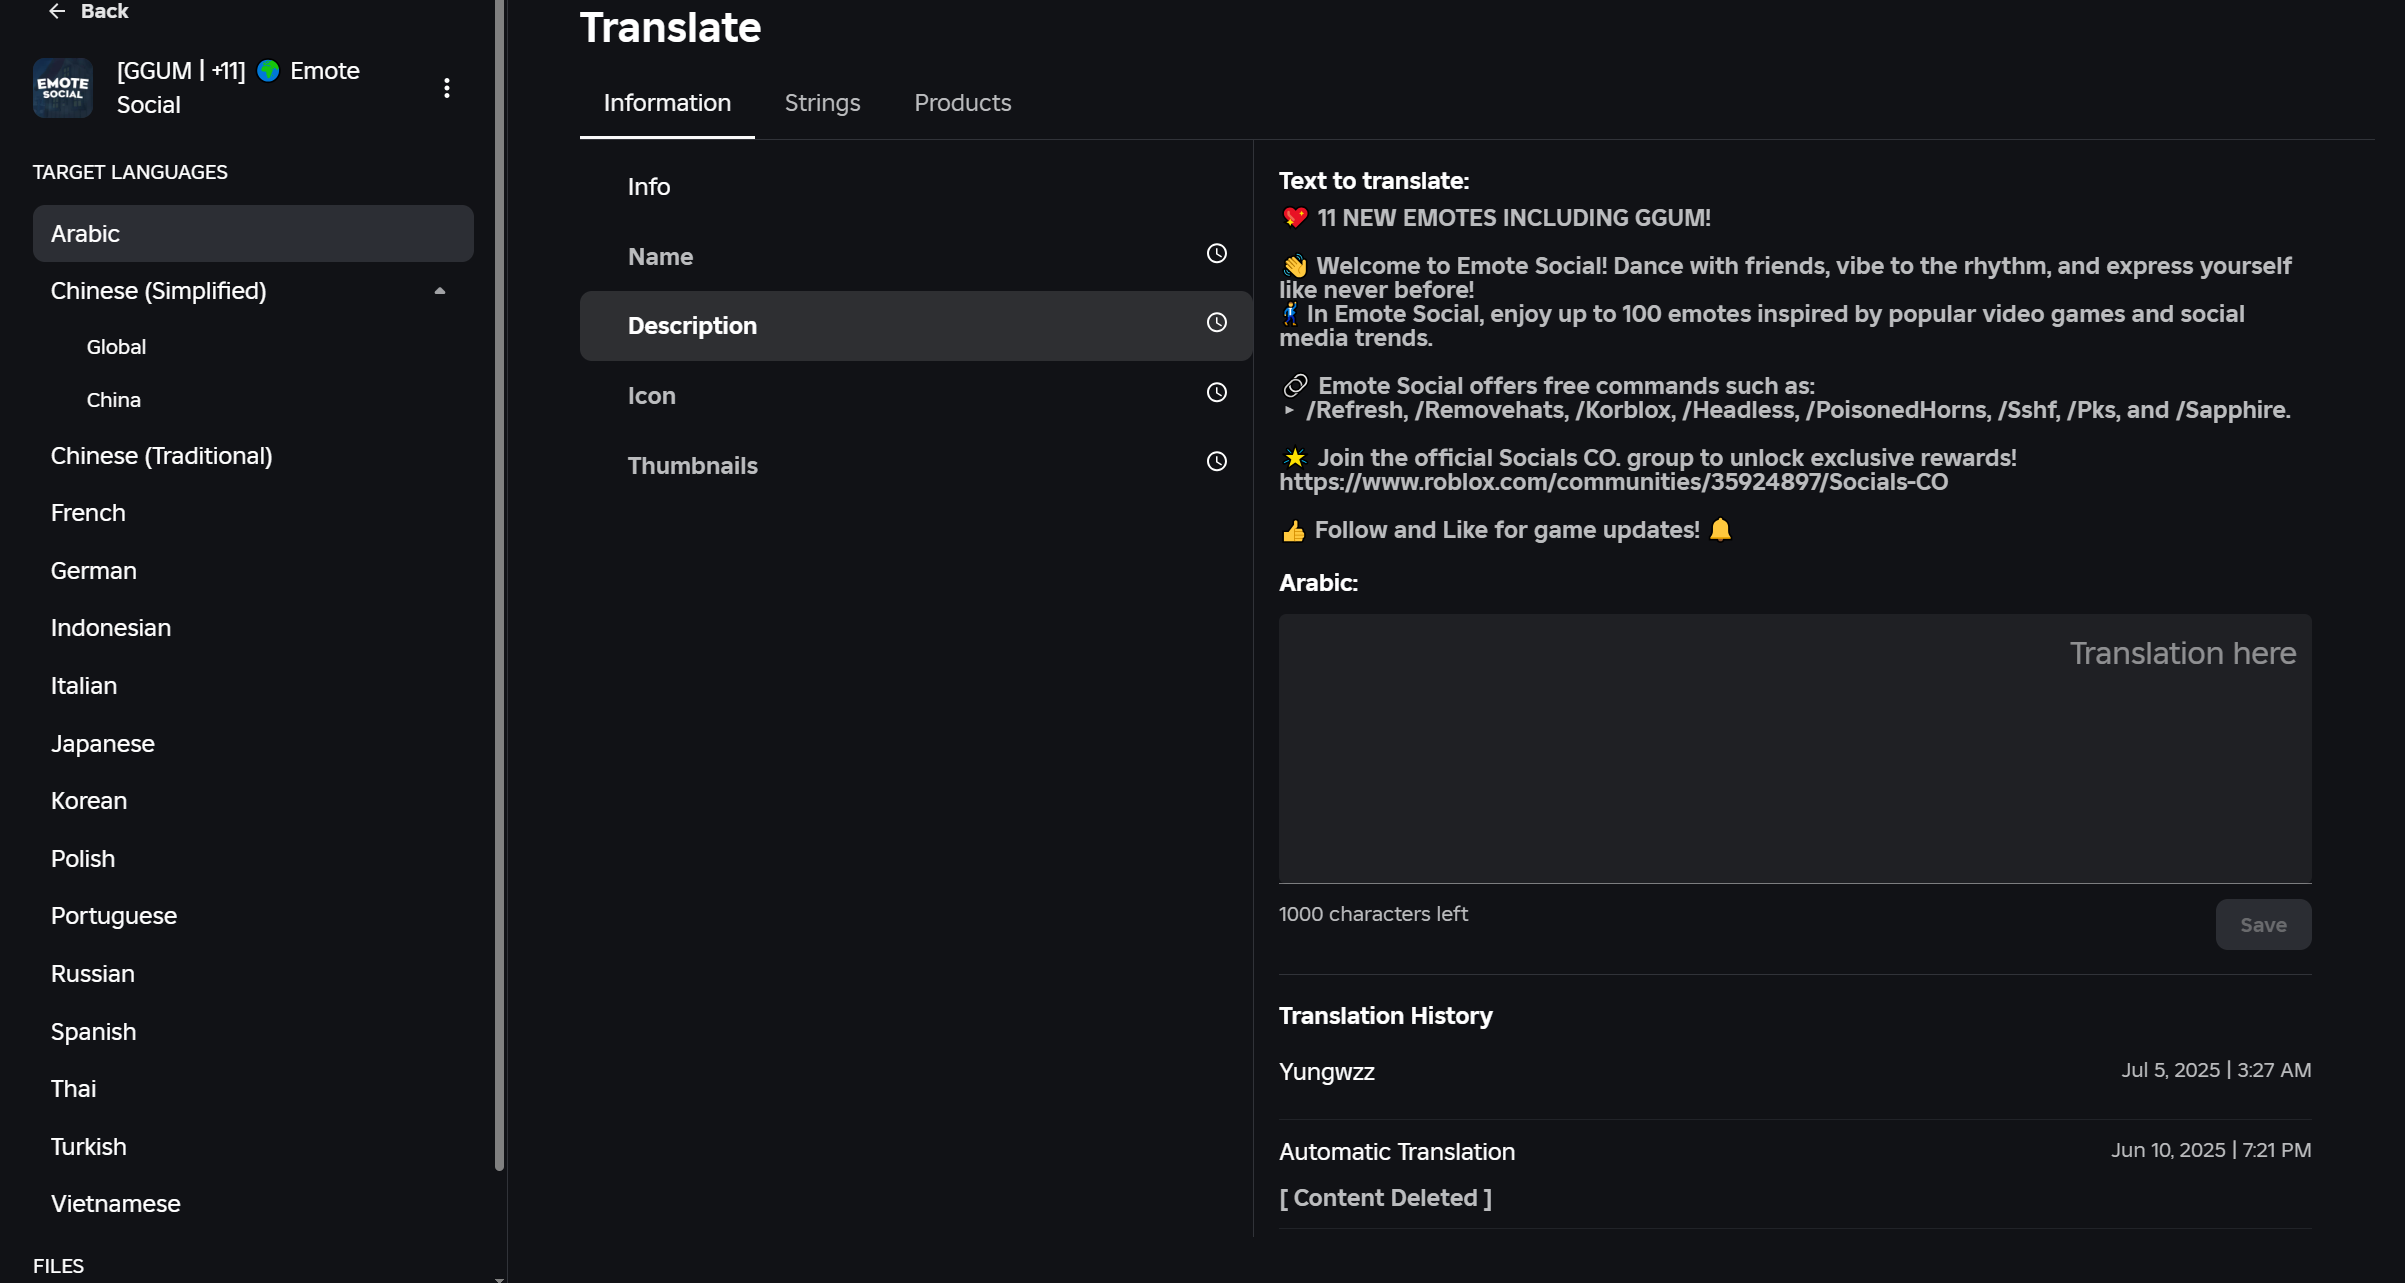This screenshot has height=1283, width=2405.
Task: Switch to the Strings tab
Action: (x=822, y=103)
